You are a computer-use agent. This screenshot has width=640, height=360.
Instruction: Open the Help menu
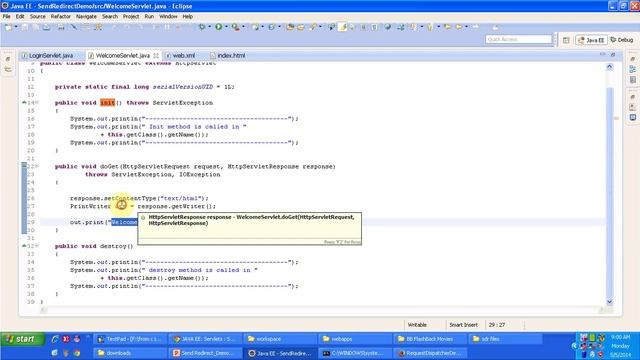tap(187, 16)
